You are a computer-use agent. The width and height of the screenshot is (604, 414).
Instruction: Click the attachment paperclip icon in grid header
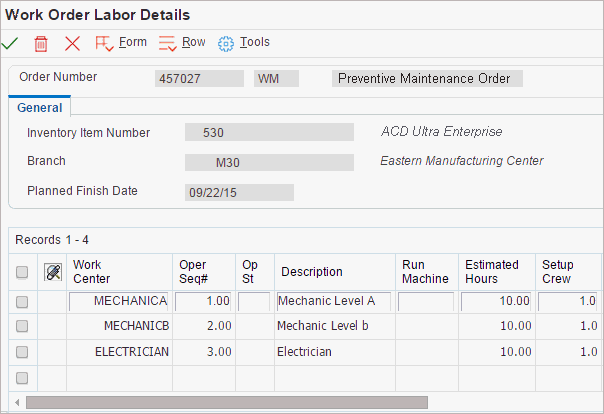54,272
